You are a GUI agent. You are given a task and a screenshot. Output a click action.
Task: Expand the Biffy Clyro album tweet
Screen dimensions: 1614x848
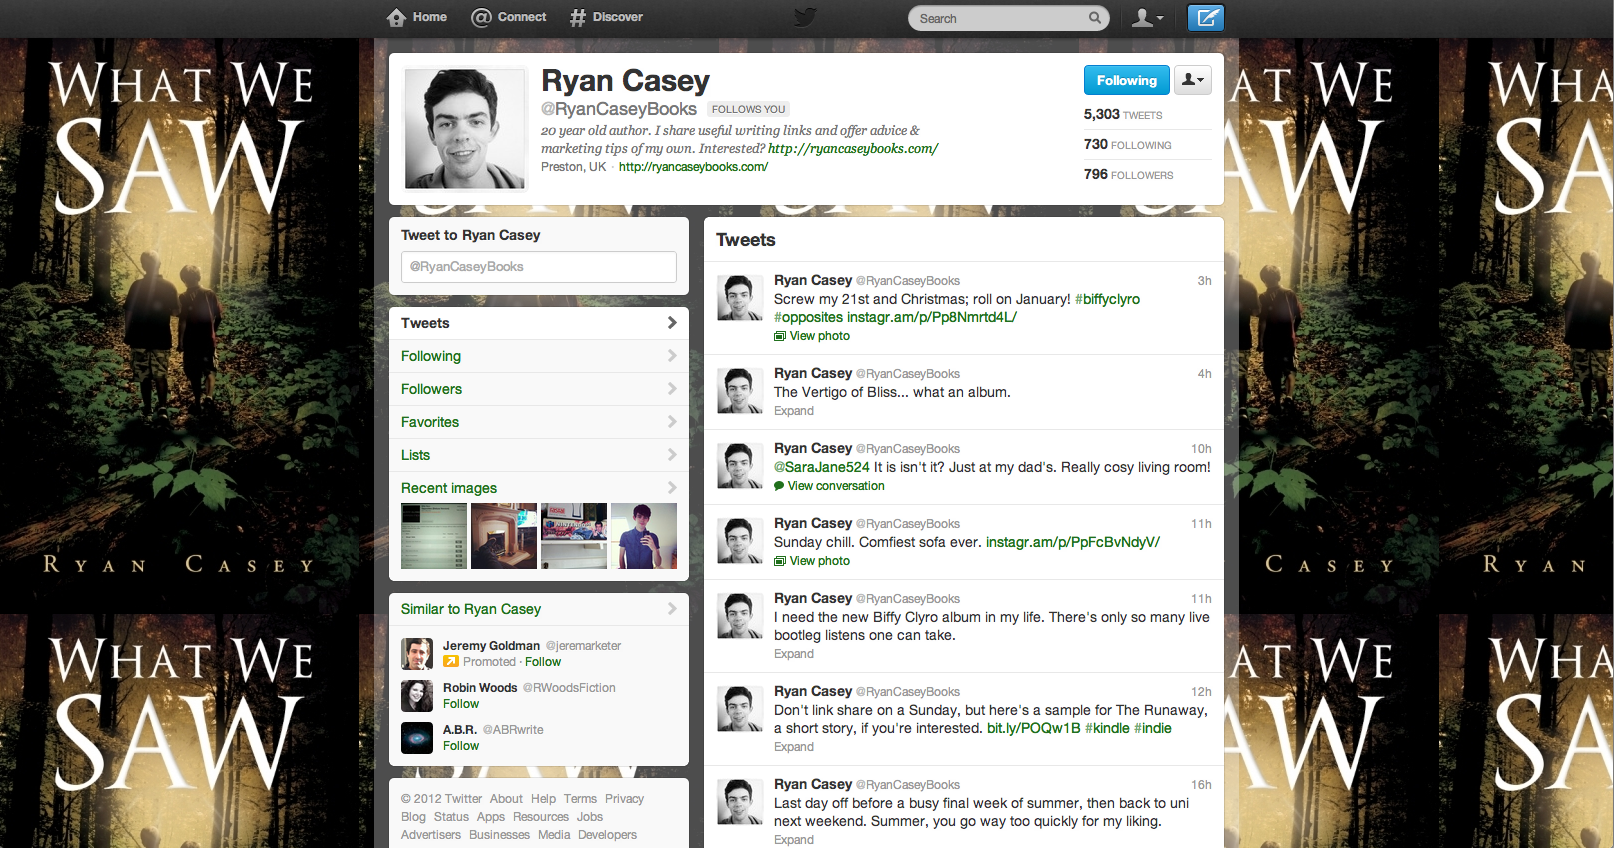point(794,654)
